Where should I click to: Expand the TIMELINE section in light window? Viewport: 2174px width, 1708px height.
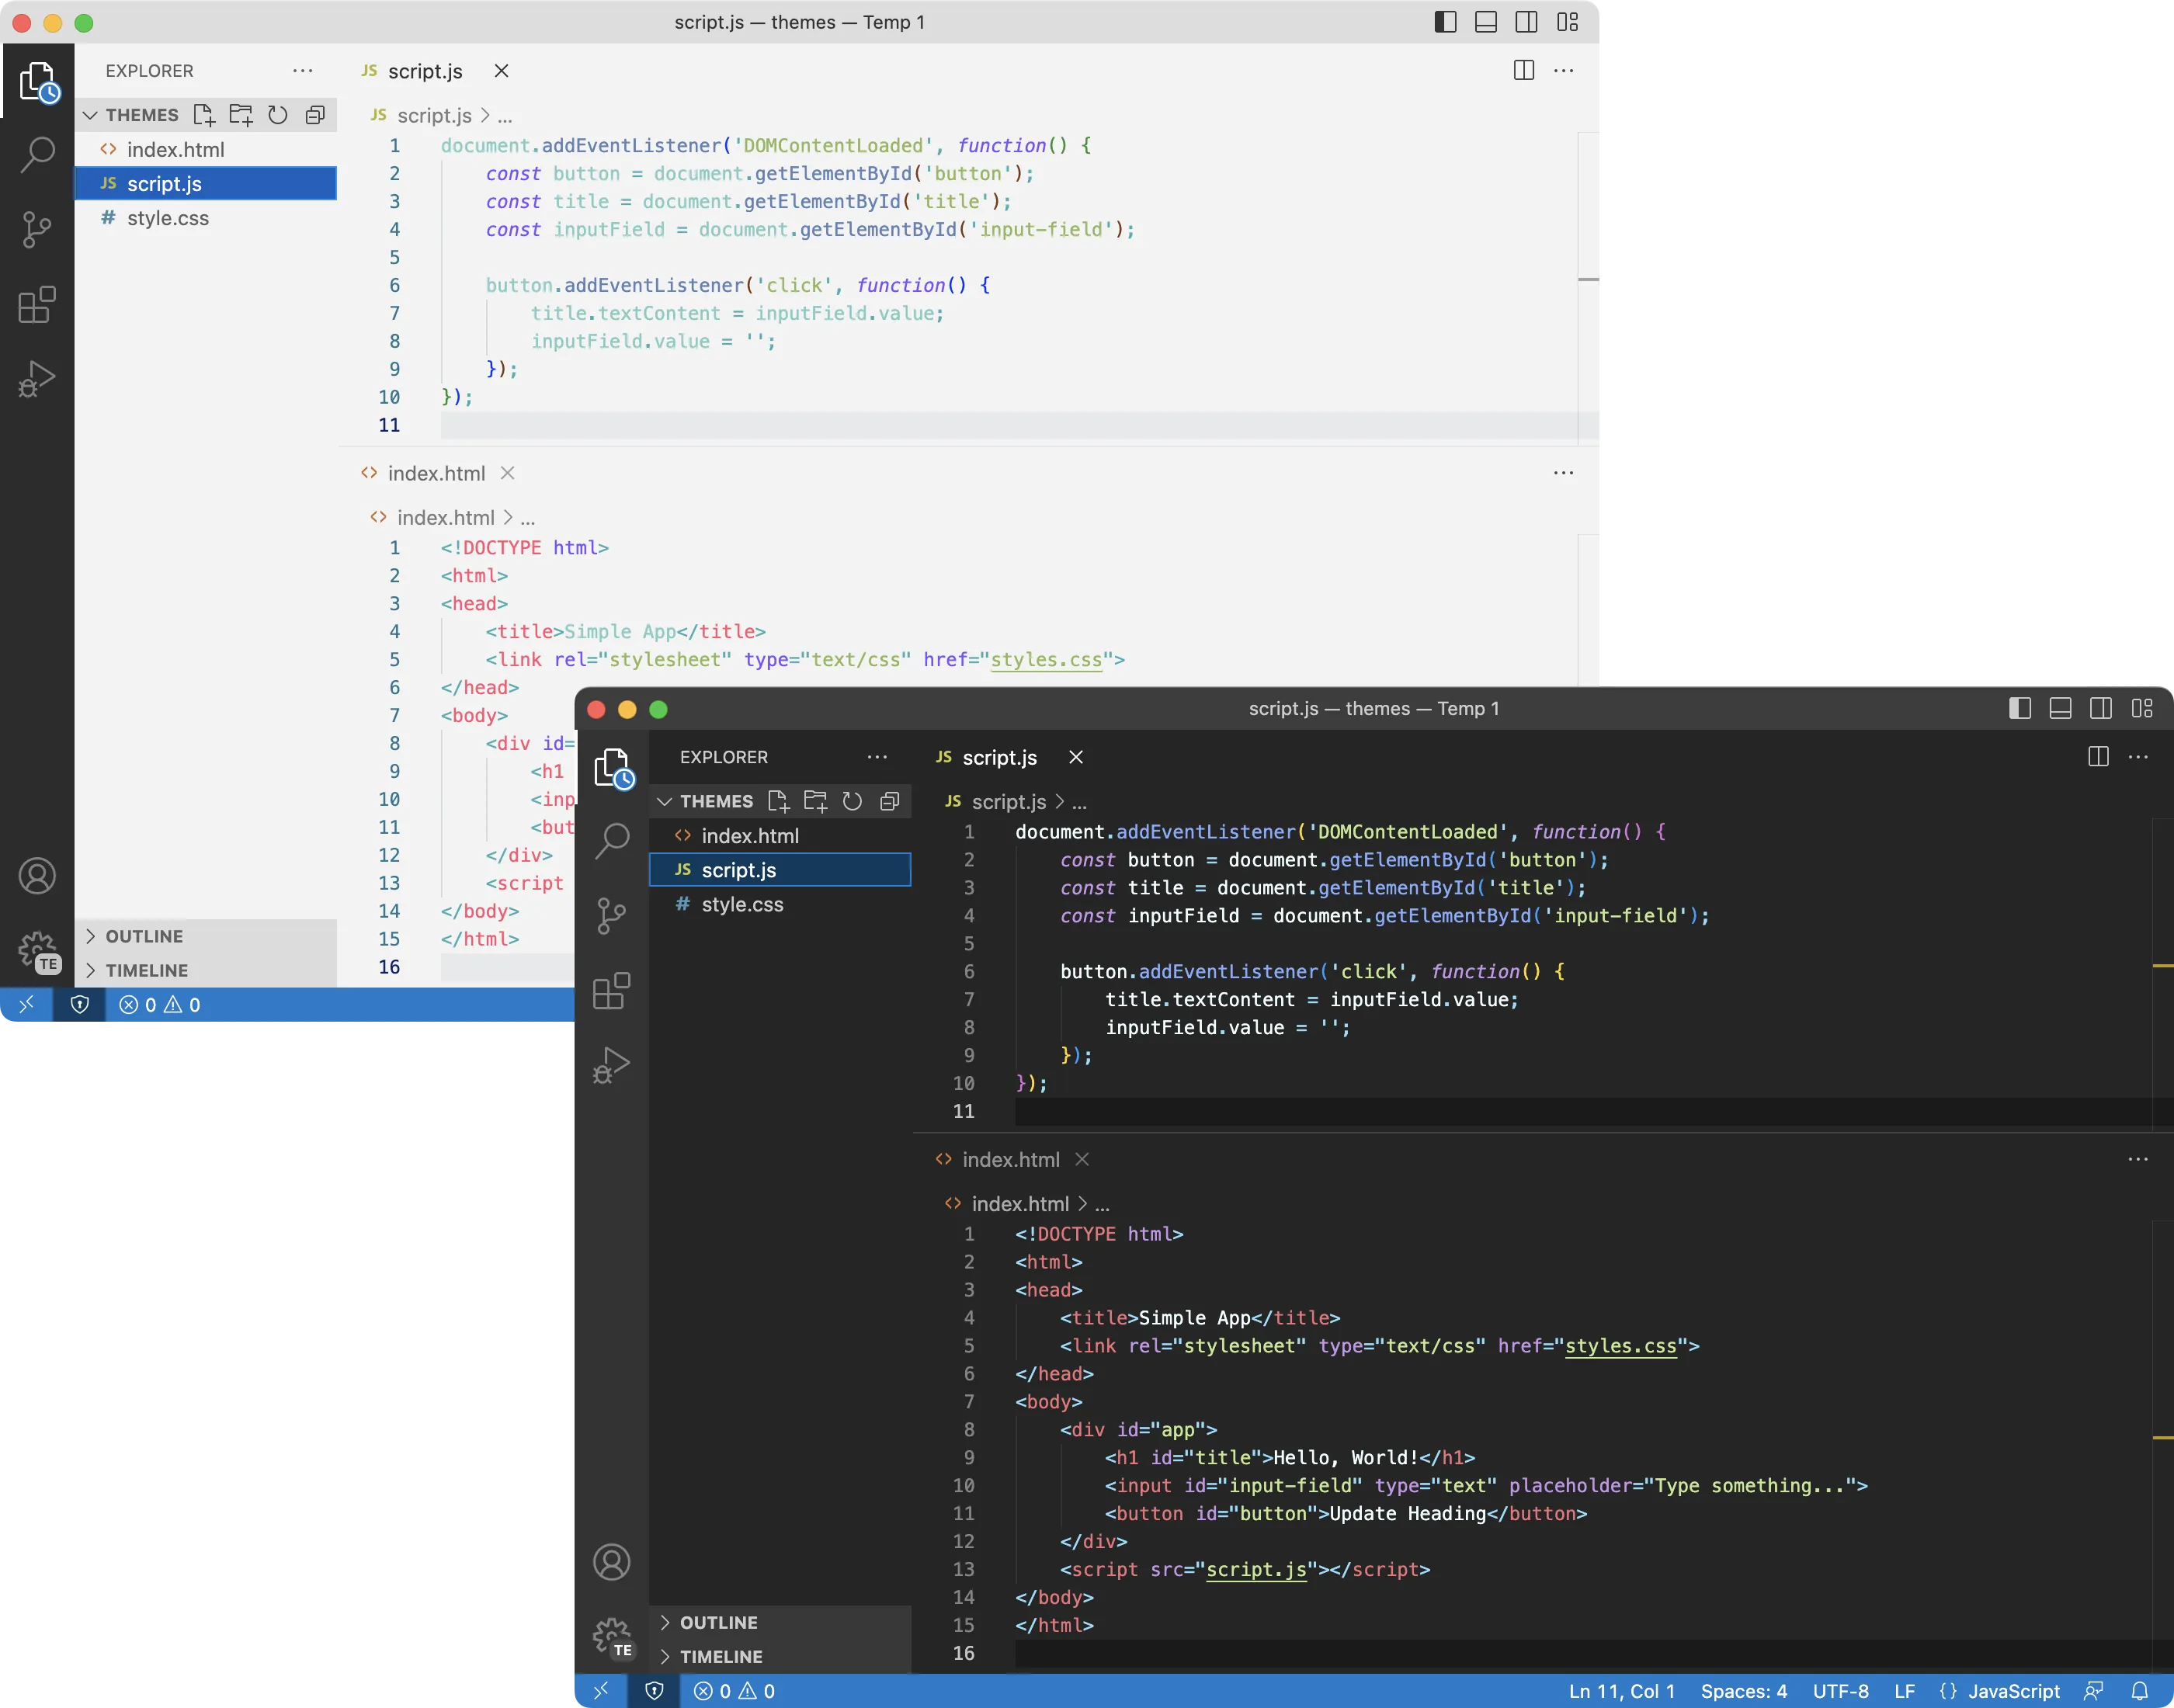[146, 970]
